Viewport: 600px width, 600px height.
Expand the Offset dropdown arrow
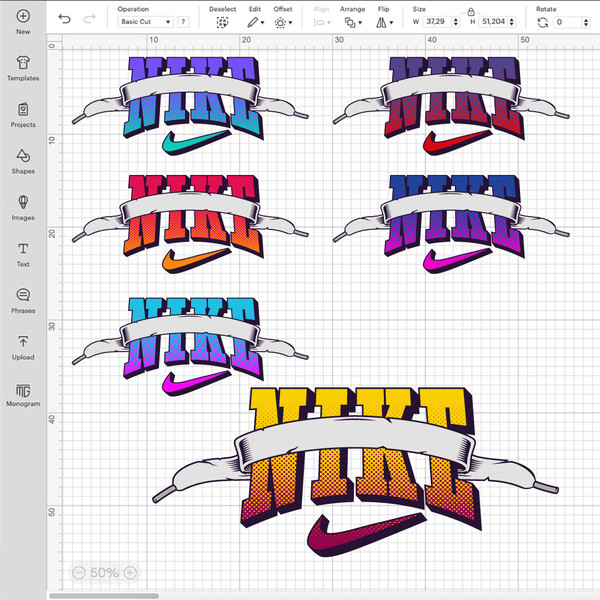tap(290, 23)
